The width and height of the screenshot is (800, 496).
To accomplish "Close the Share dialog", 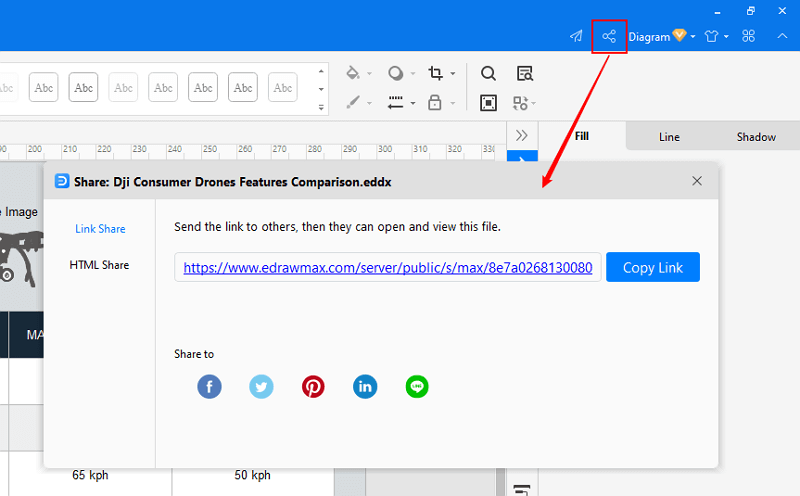I will [x=697, y=181].
